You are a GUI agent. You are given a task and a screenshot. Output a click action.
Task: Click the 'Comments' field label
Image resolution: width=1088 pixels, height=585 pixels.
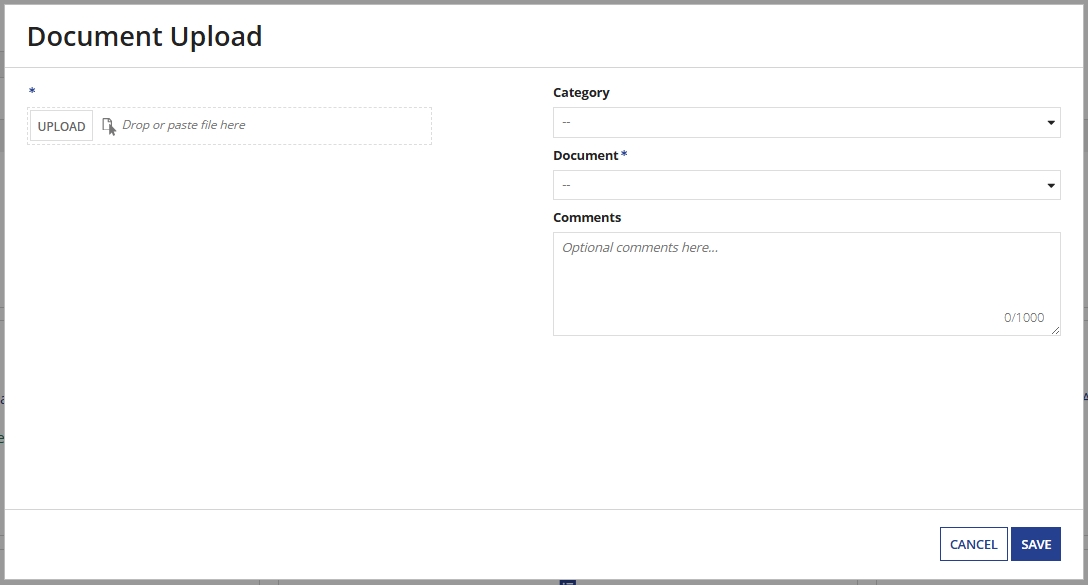click(587, 217)
